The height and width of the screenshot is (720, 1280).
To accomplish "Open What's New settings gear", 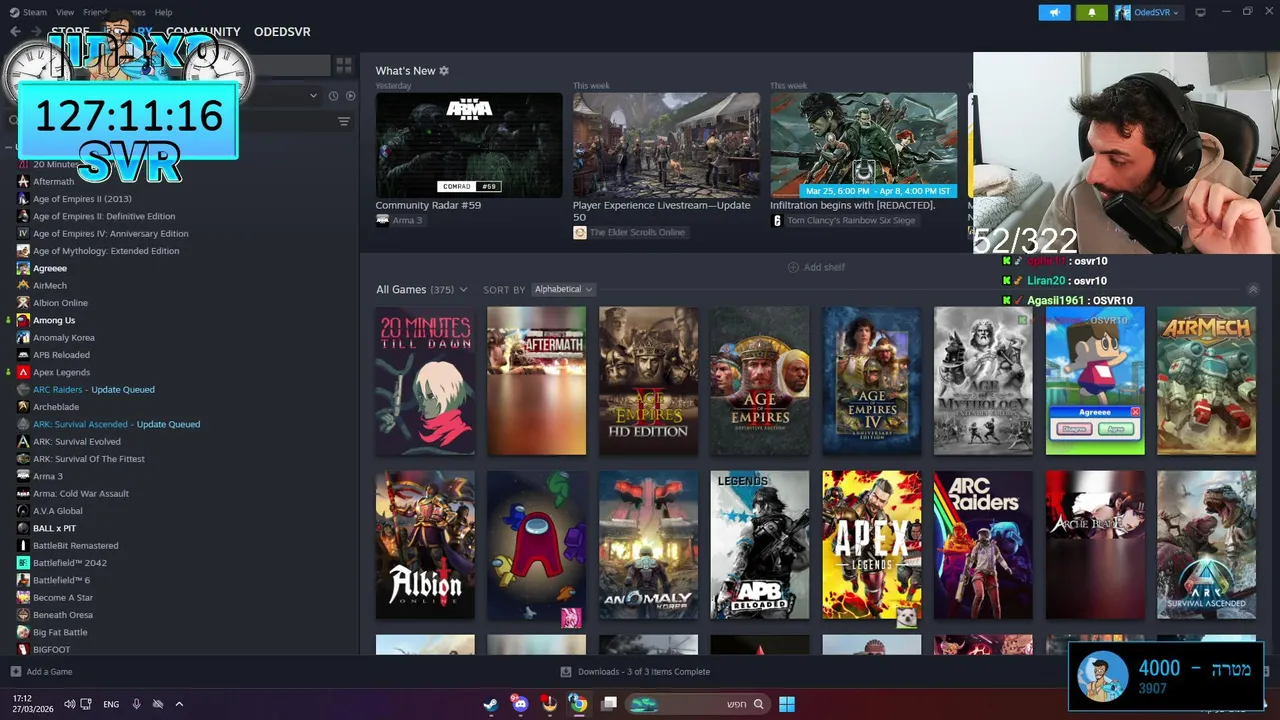I will 444,71.
